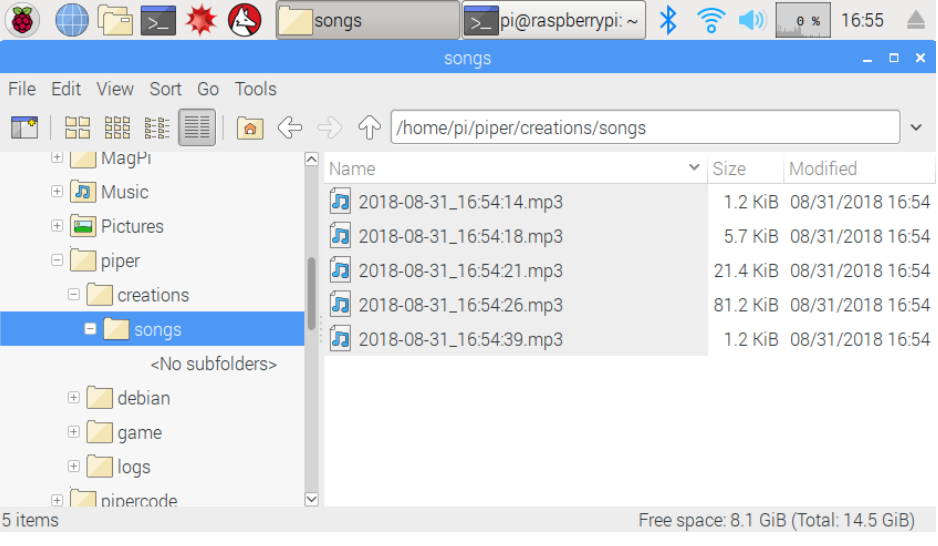Select file 2018-08-31_16:54:14.mp3
The height and width of the screenshot is (546, 938).
coord(461,202)
